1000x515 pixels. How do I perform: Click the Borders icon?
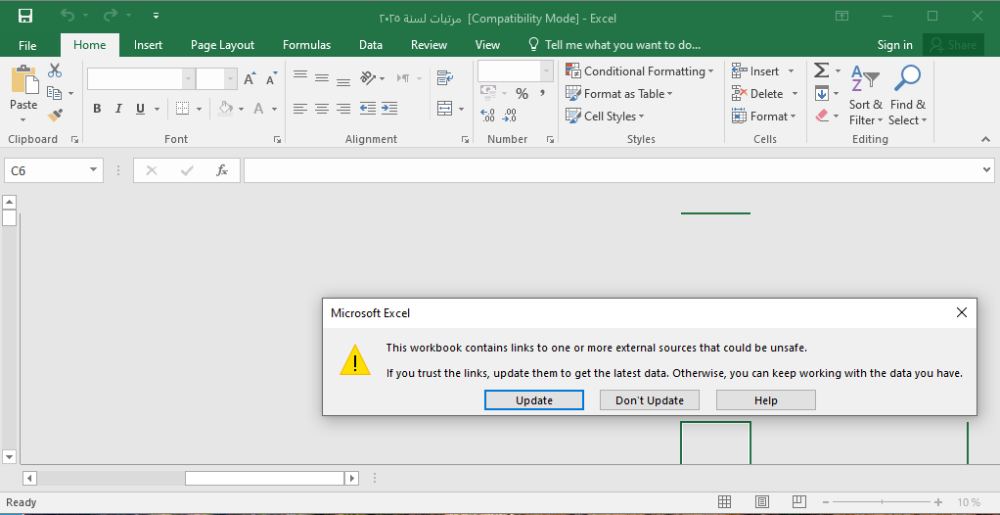click(182, 109)
